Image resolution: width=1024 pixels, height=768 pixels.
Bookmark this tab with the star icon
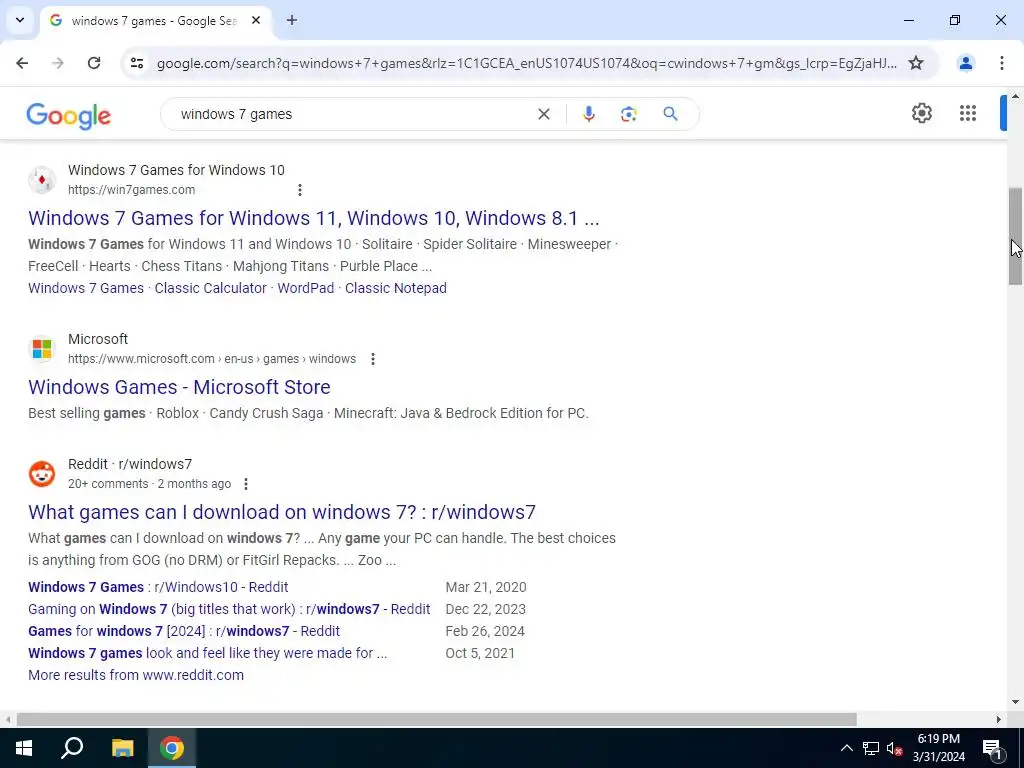coord(916,63)
